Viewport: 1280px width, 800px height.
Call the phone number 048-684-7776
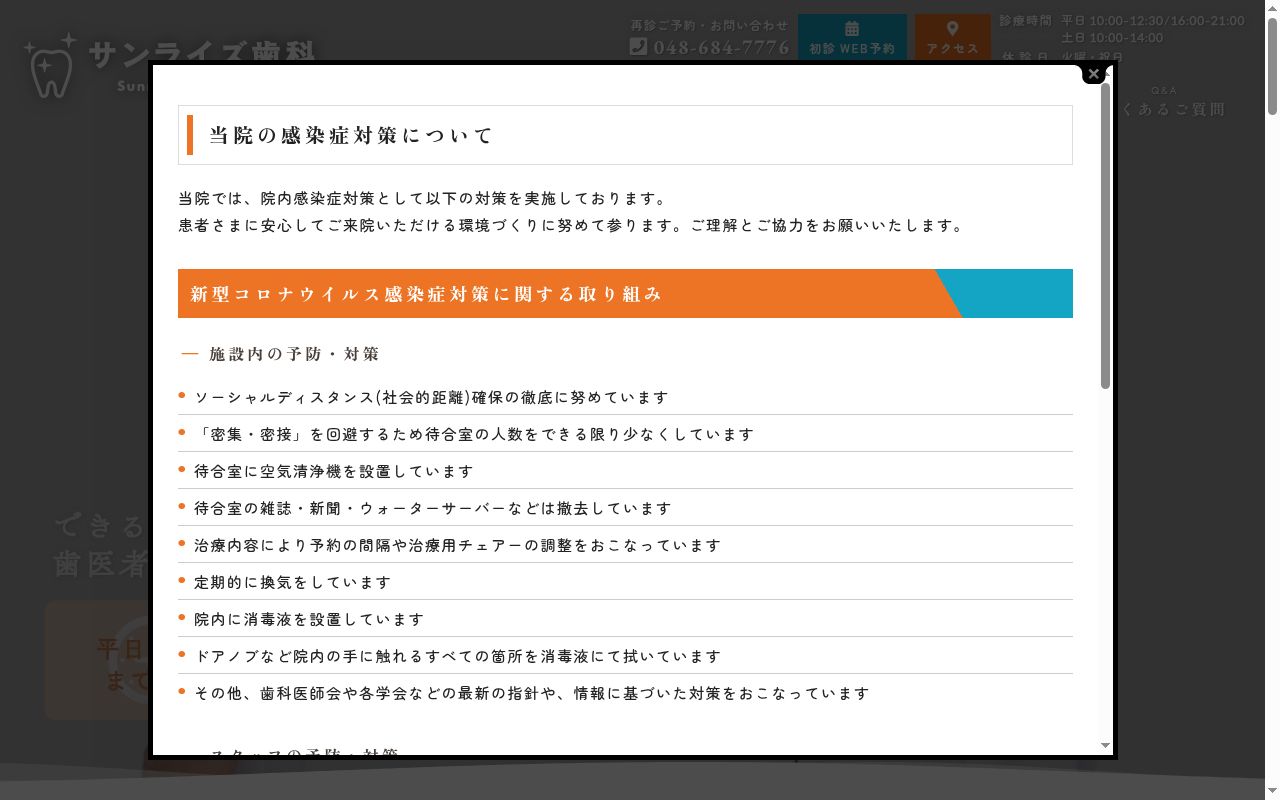click(721, 47)
